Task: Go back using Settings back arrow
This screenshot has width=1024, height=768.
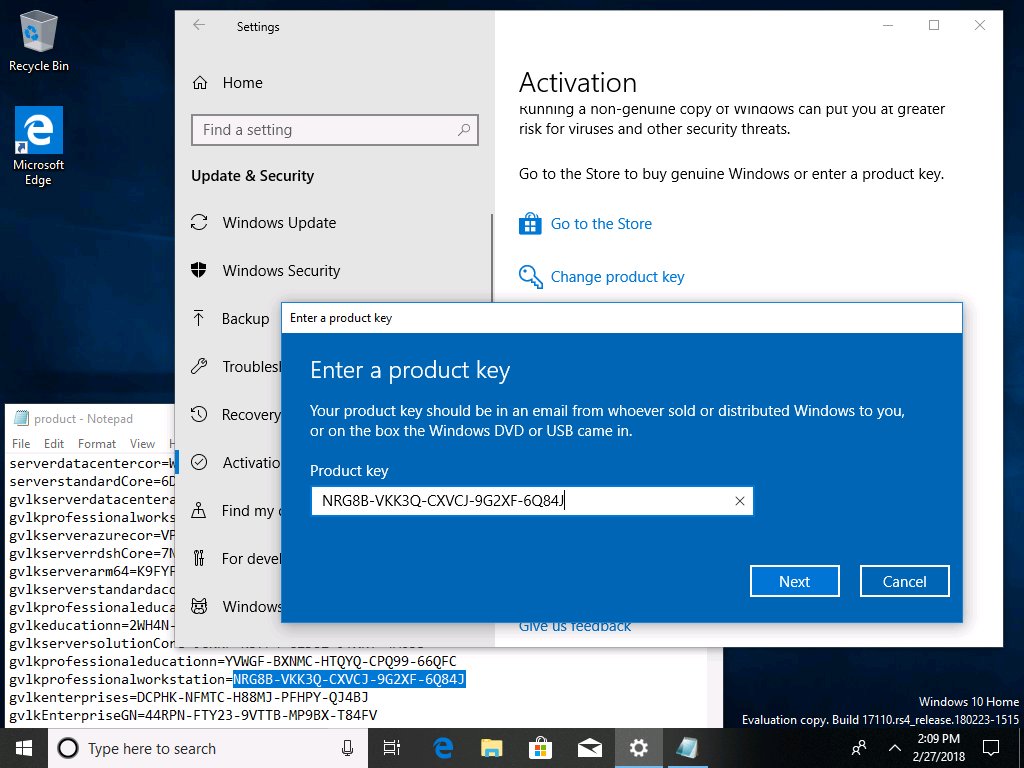Action: coord(199,26)
